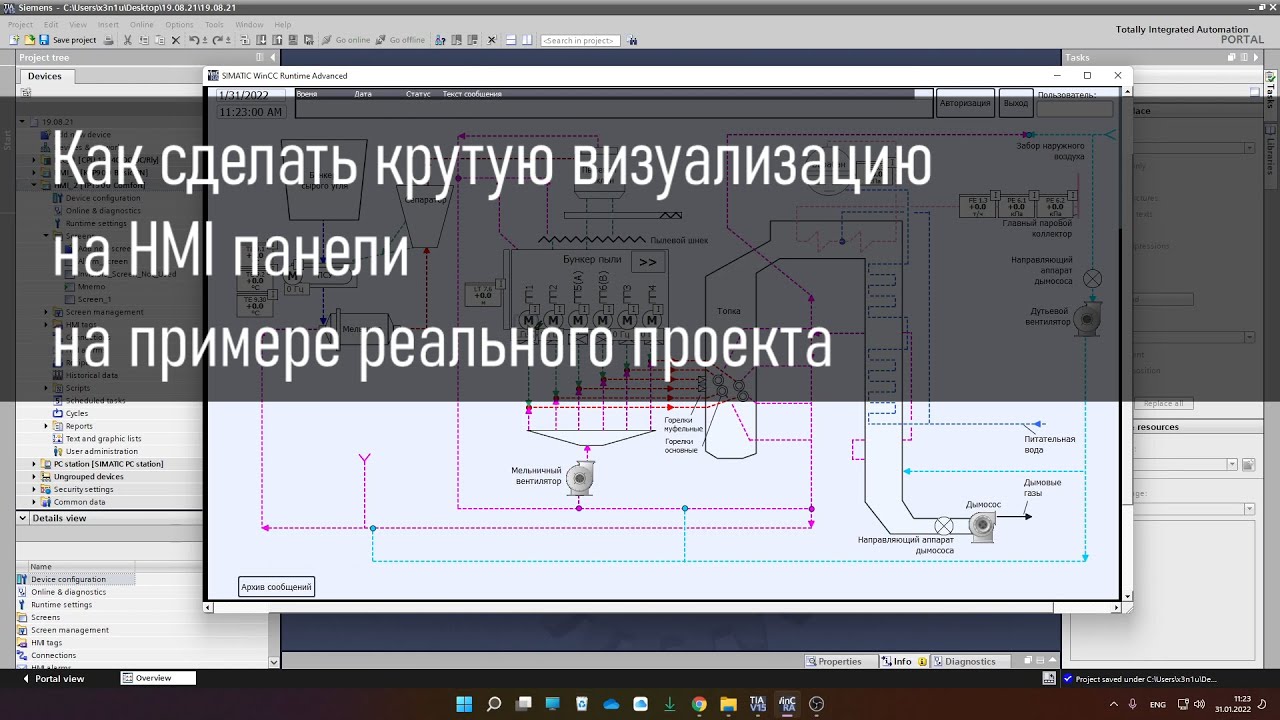This screenshot has height=720, width=1280.
Task: Click the OBS Studio taskbar icon
Action: pos(817,704)
